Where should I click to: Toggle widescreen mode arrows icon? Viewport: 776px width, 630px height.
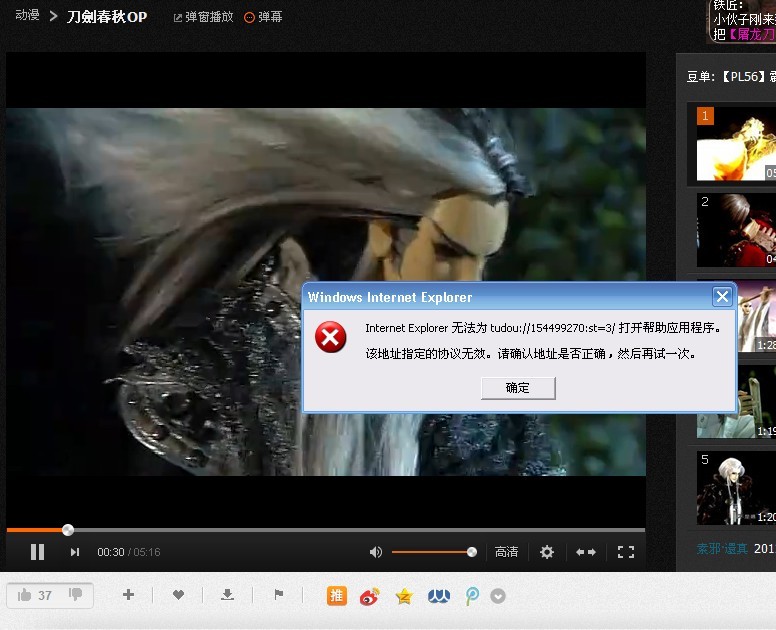coord(586,552)
